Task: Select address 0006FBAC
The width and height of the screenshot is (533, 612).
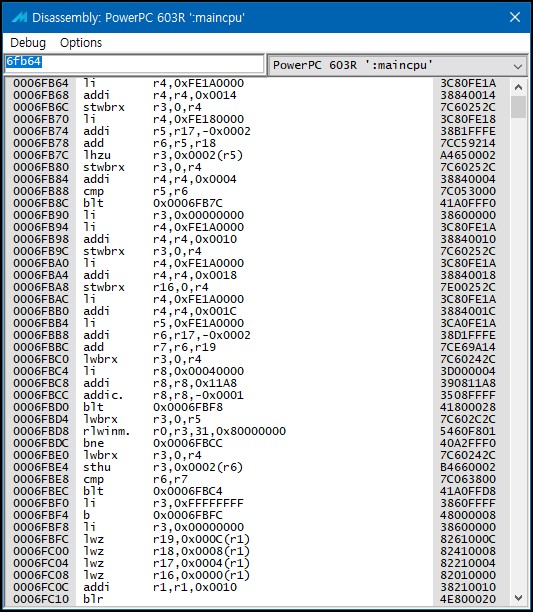Action: coord(41,299)
